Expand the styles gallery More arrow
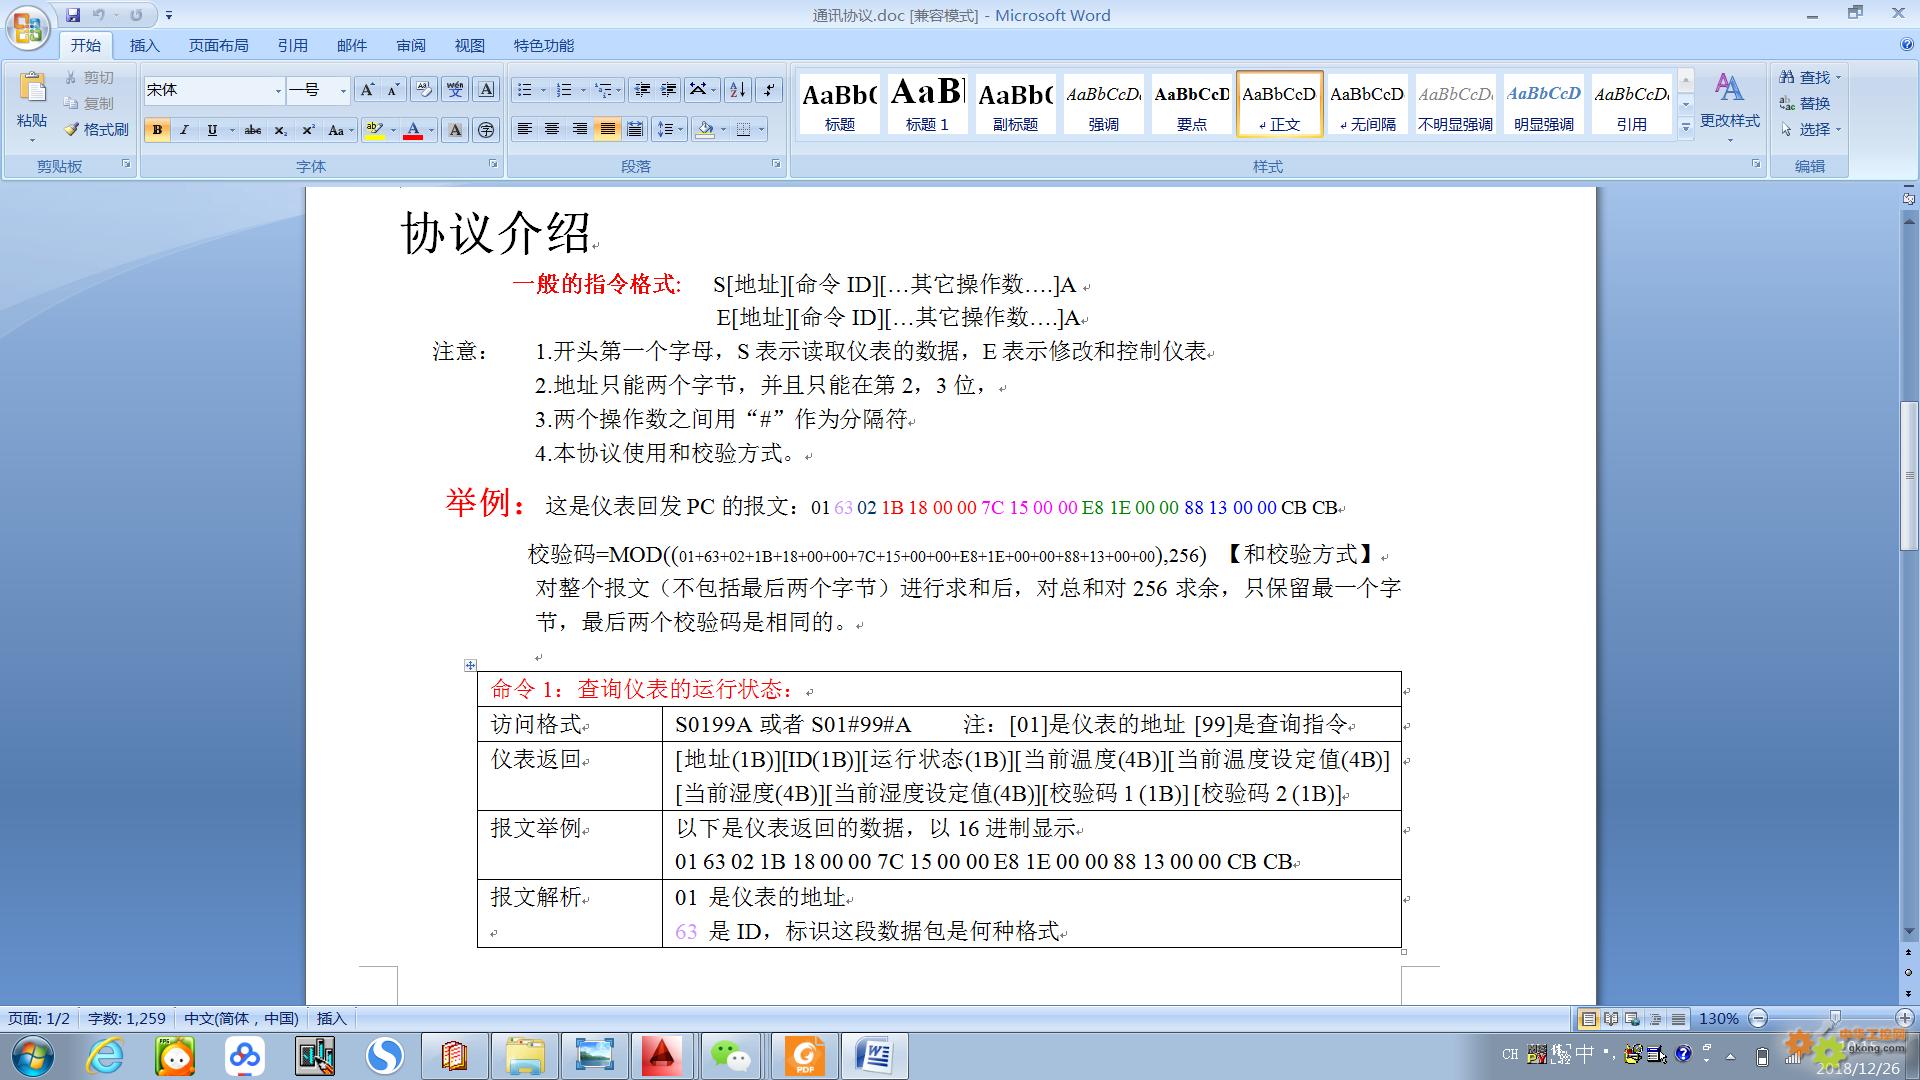Screen dimensions: 1920x1080 point(1686,127)
